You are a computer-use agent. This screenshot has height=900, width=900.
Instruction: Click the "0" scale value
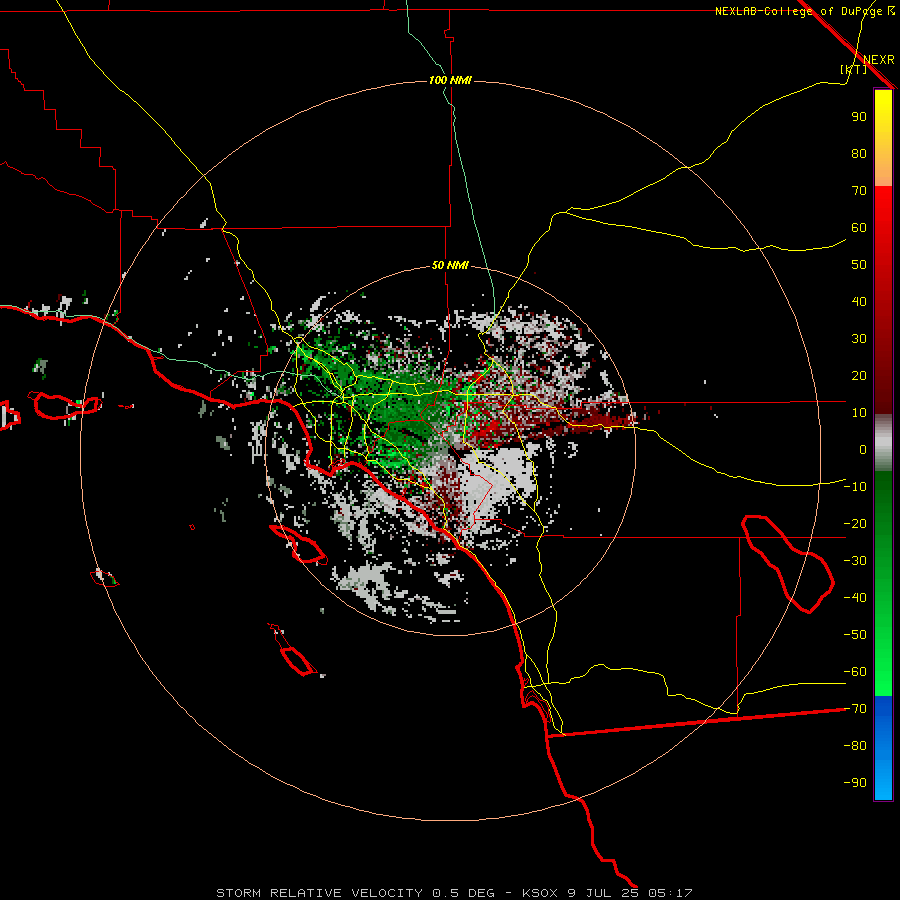tap(863, 449)
